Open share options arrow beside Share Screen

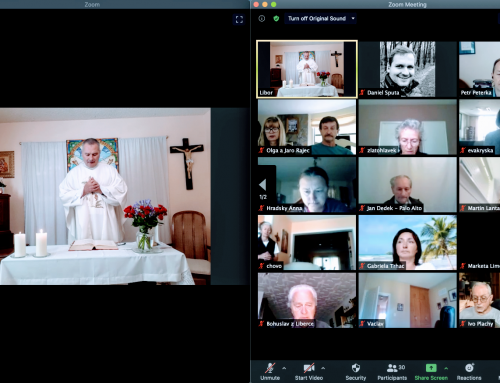coord(446,368)
